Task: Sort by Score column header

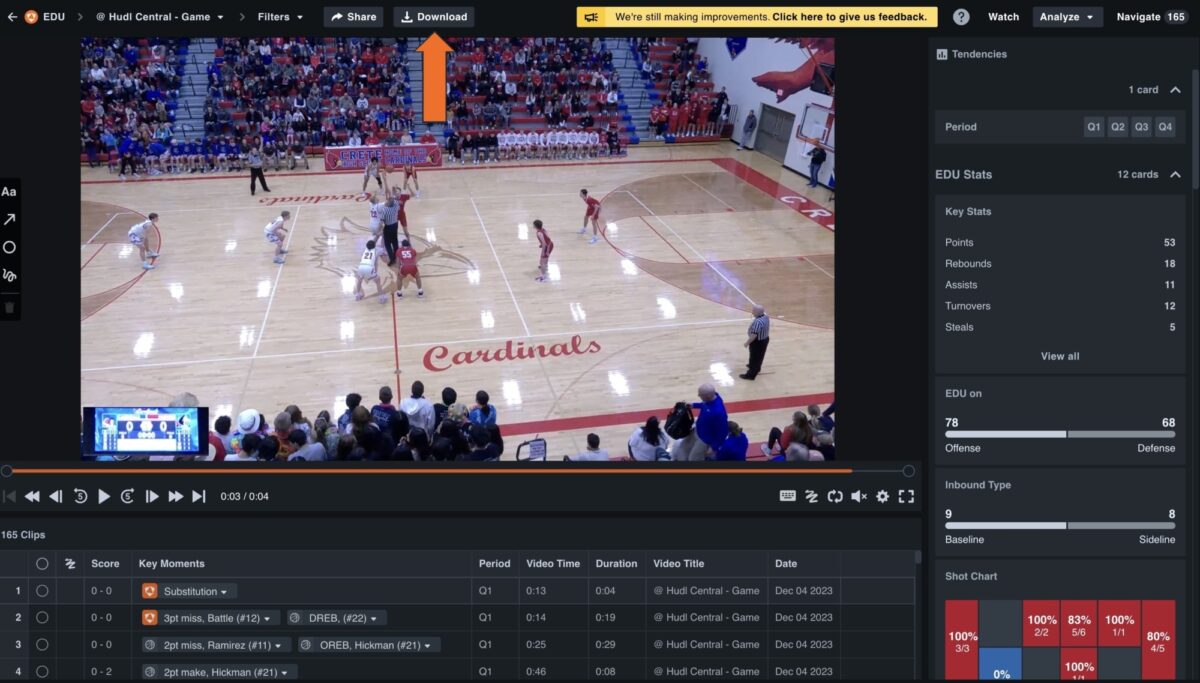Action: [x=105, y=564]
